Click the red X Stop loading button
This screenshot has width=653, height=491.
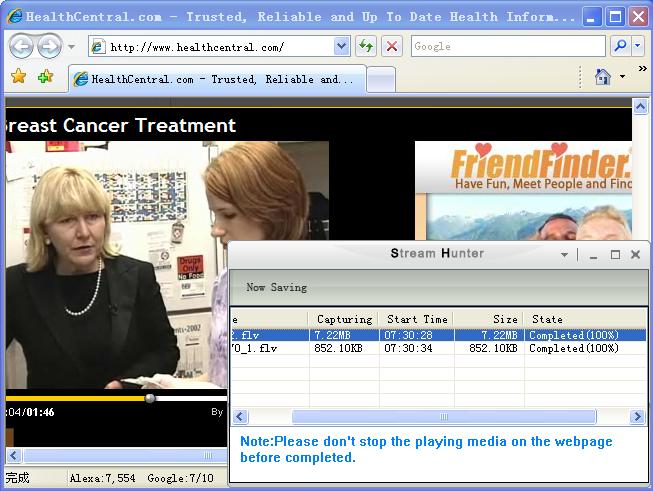(x=391, y=46)
